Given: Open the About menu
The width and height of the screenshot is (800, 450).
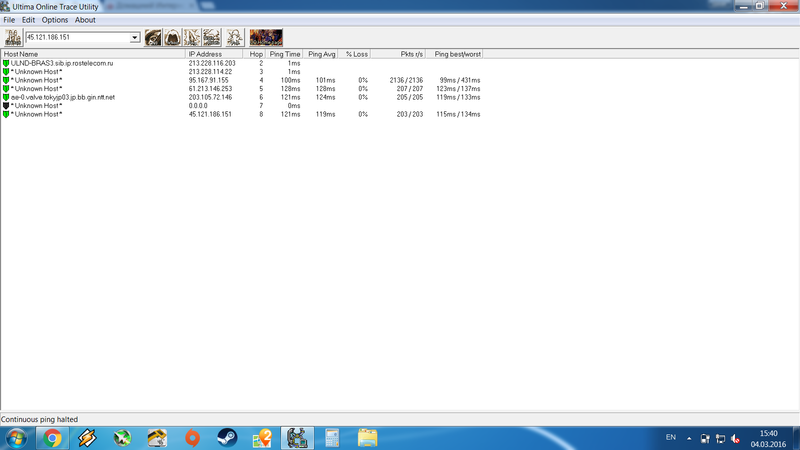Looking at the screenshot, I should tap(85, 20).
